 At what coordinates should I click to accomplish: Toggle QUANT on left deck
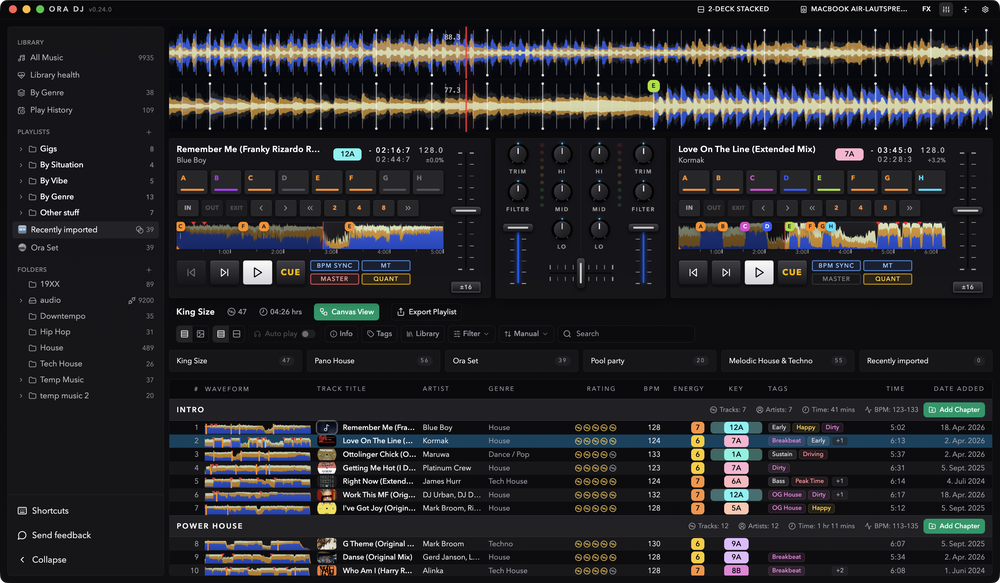pyautogui.click(x=386, y=279)
